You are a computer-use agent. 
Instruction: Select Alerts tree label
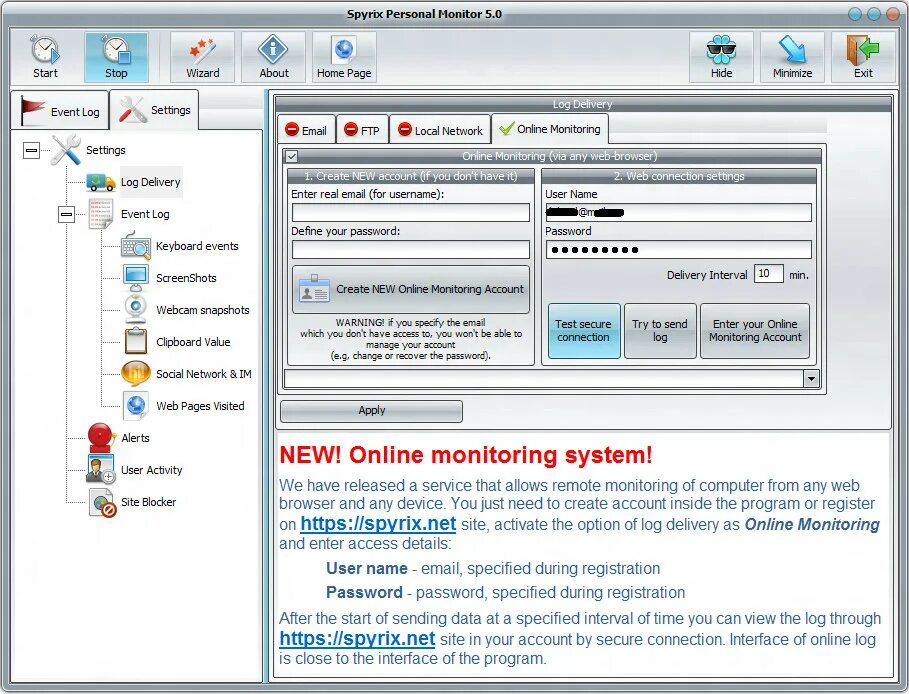[135, 438]
